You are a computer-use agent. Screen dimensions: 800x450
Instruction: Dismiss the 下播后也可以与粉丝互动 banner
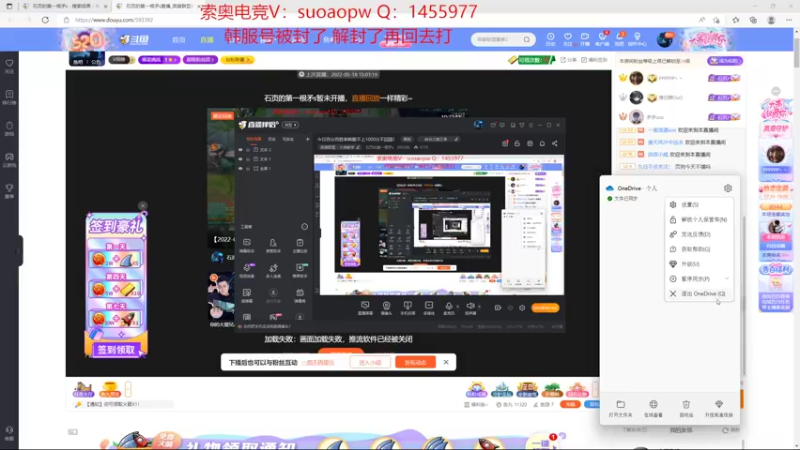click(x=446, y=362)
